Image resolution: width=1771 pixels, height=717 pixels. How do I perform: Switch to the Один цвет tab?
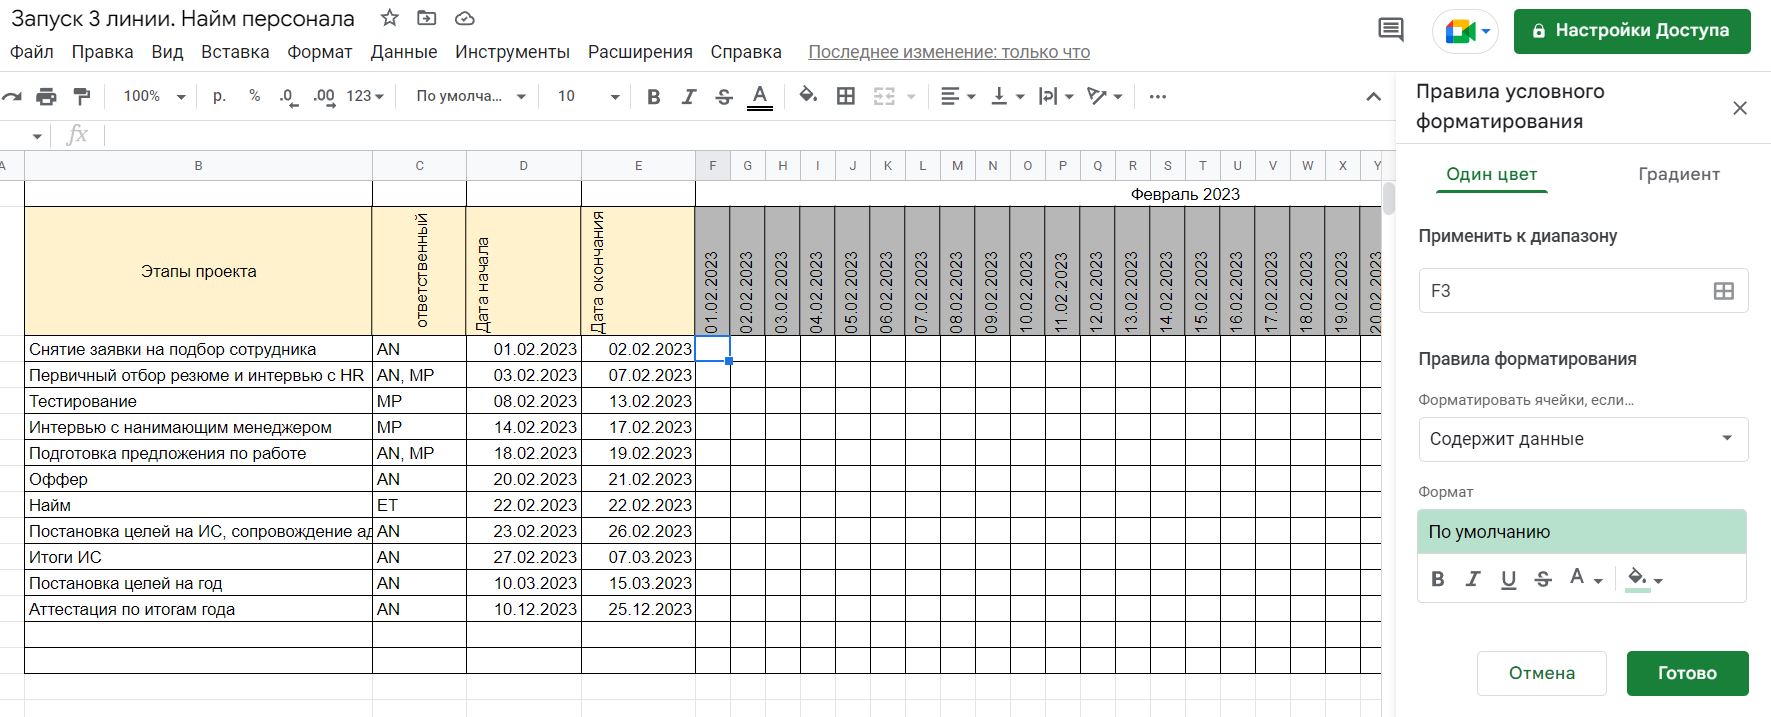tap(1491, 174)
